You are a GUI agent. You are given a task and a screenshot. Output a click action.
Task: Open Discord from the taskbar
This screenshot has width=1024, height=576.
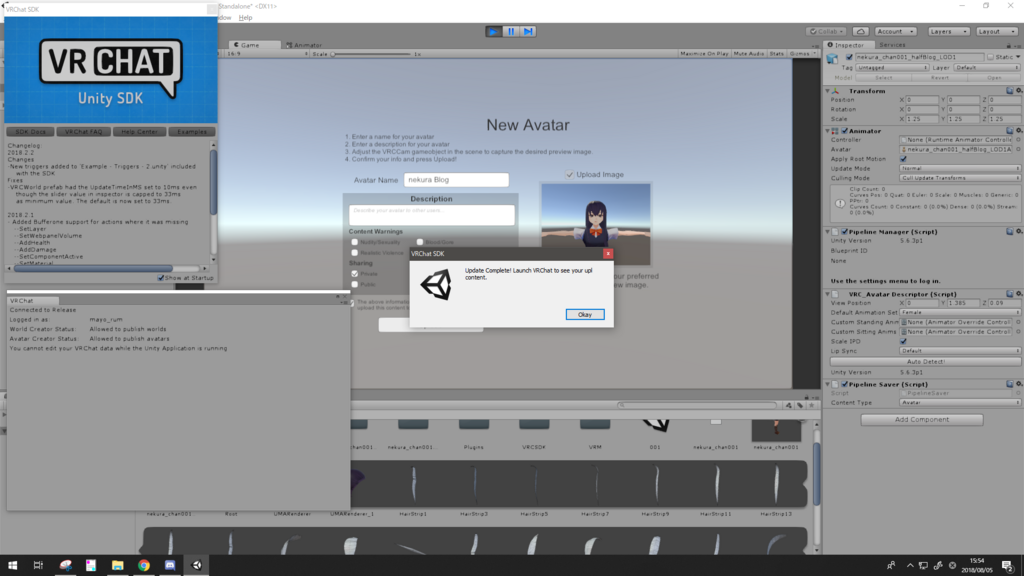click(x=170, y=565)
